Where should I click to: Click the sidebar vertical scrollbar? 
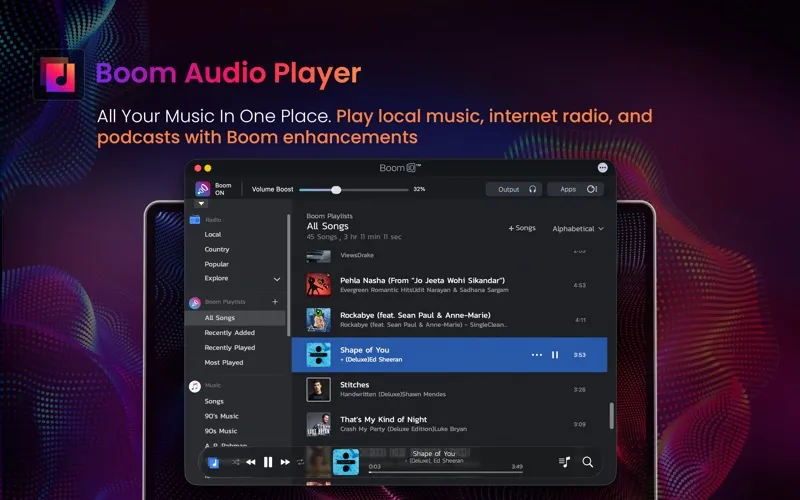(x=288, y=276)
